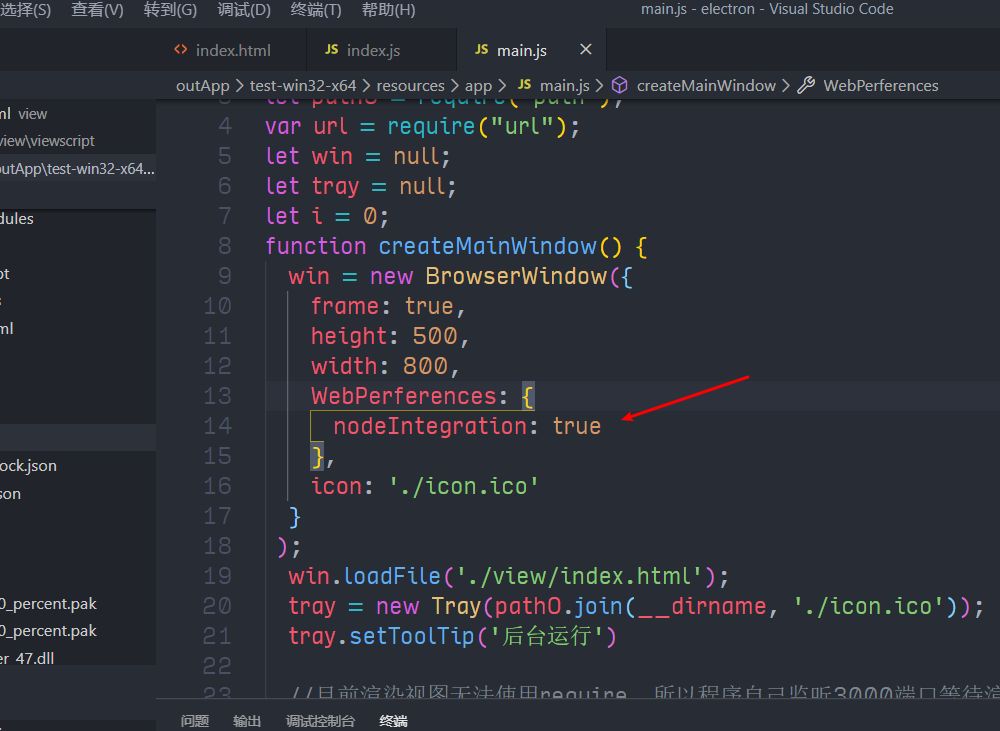
Task: Click WebPerferences in the breadcrumb
Action: [x=881, y=85]
